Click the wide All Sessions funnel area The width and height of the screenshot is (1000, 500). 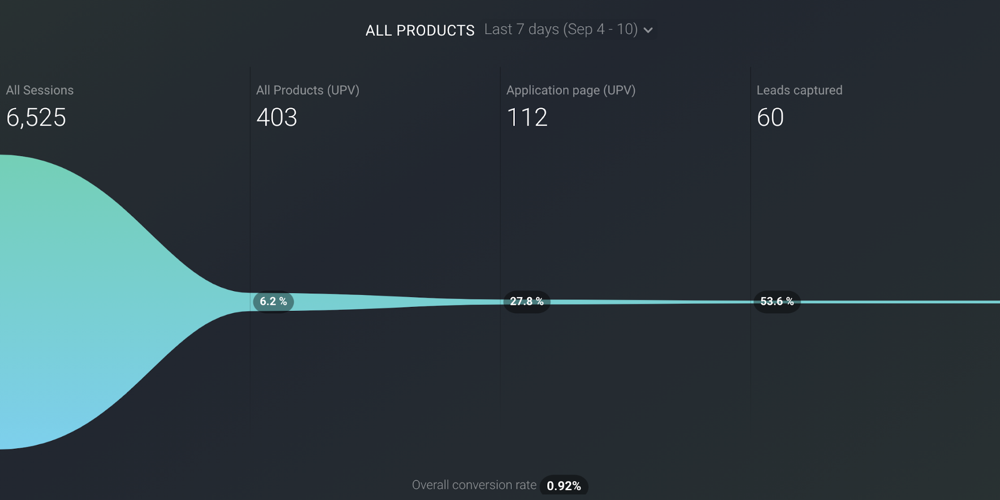[80, 300]
